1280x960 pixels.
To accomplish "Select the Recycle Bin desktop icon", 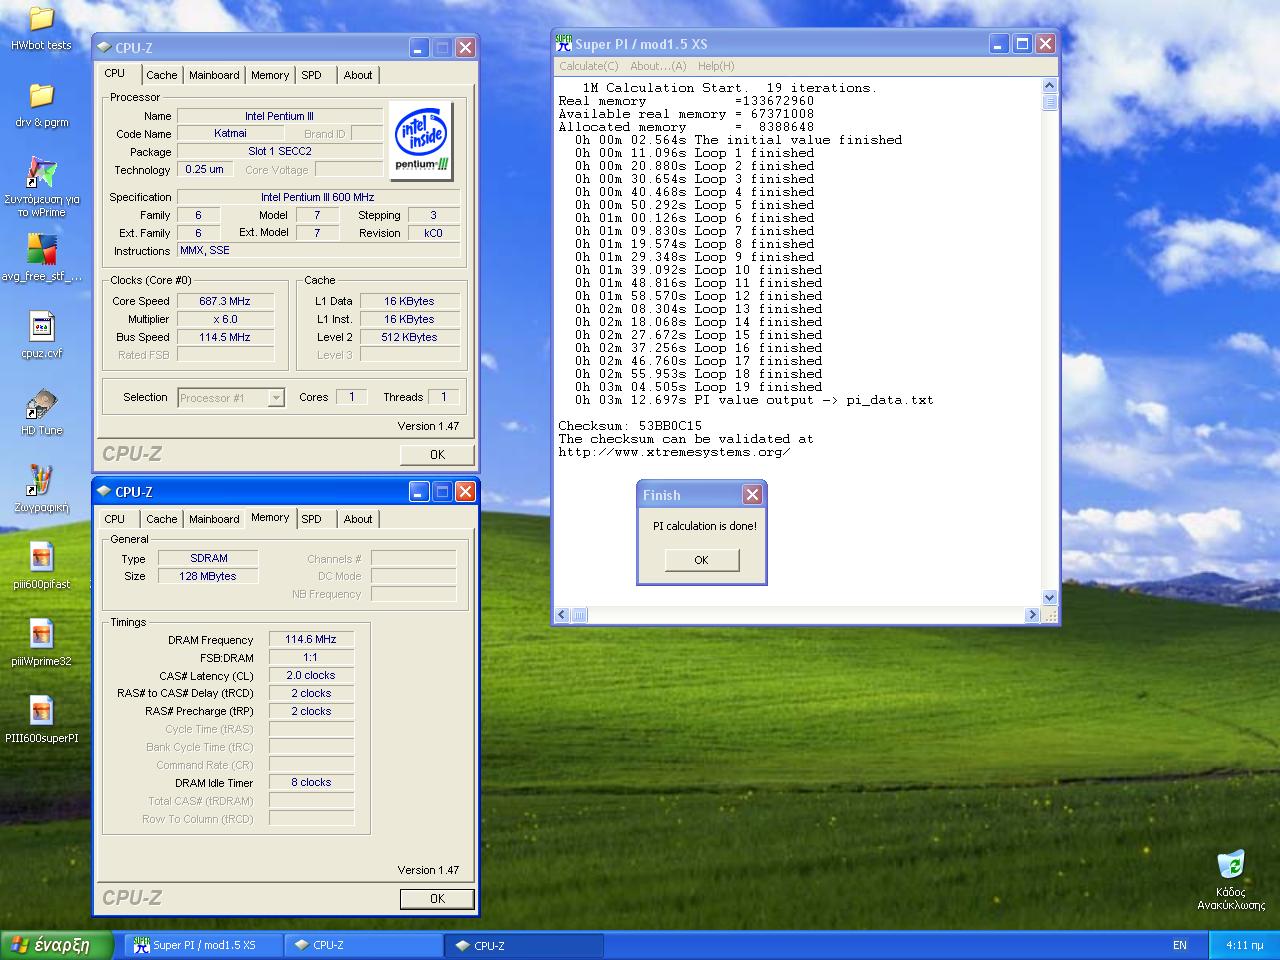I will (x=1231, y=865).
